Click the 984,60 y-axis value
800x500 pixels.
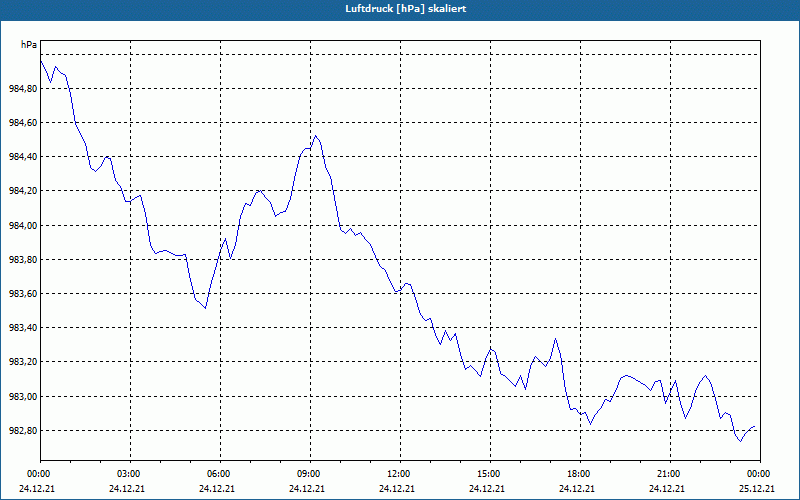23,123
